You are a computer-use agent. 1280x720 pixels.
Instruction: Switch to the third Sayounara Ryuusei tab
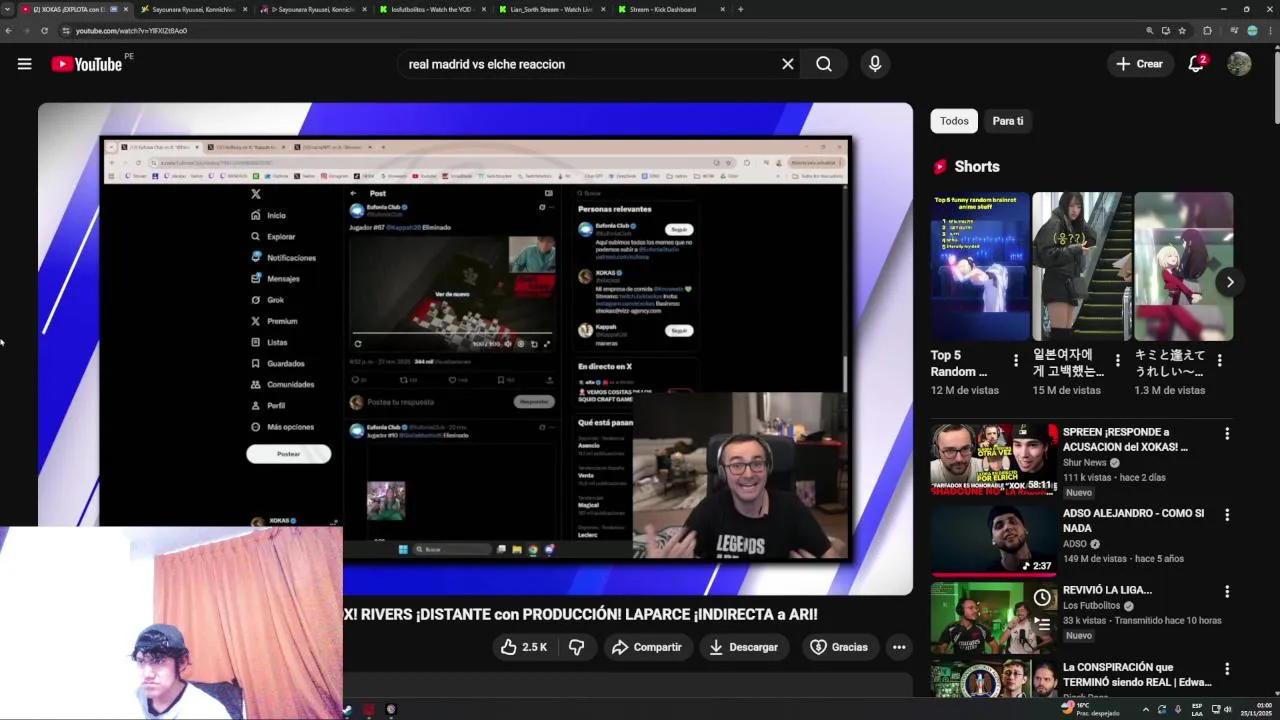[x=312, y=9]
